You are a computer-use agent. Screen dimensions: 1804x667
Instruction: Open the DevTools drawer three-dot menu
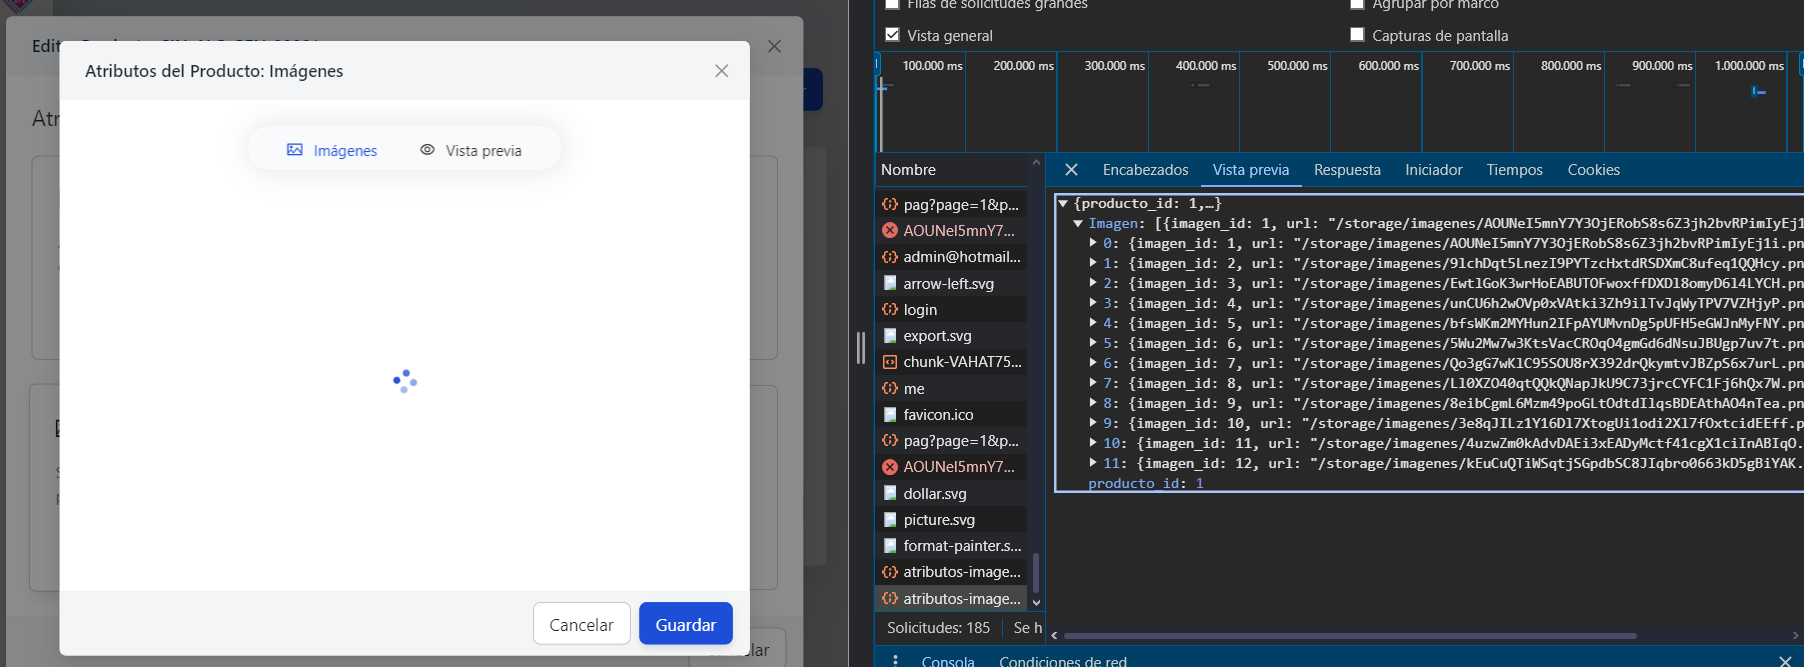895,661
